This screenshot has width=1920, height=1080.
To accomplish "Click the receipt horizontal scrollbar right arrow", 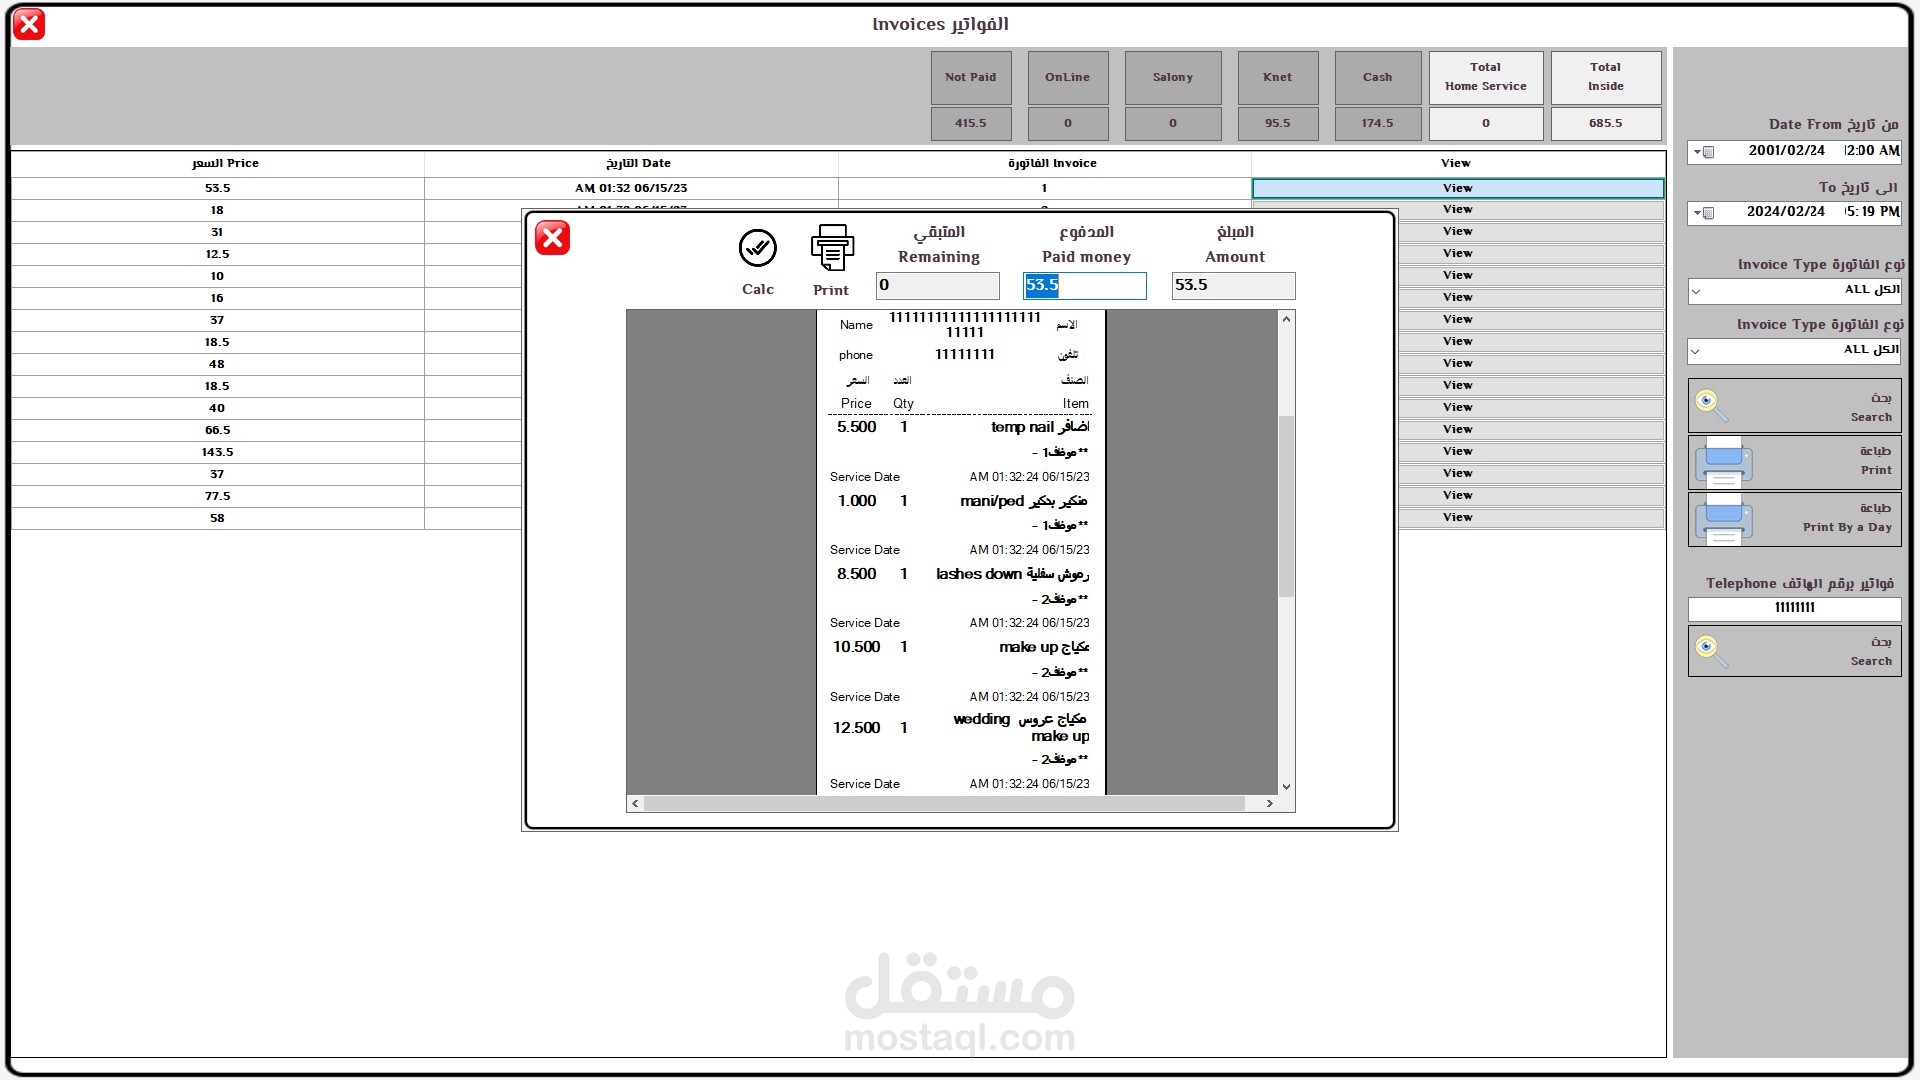I will point(1269,803).
